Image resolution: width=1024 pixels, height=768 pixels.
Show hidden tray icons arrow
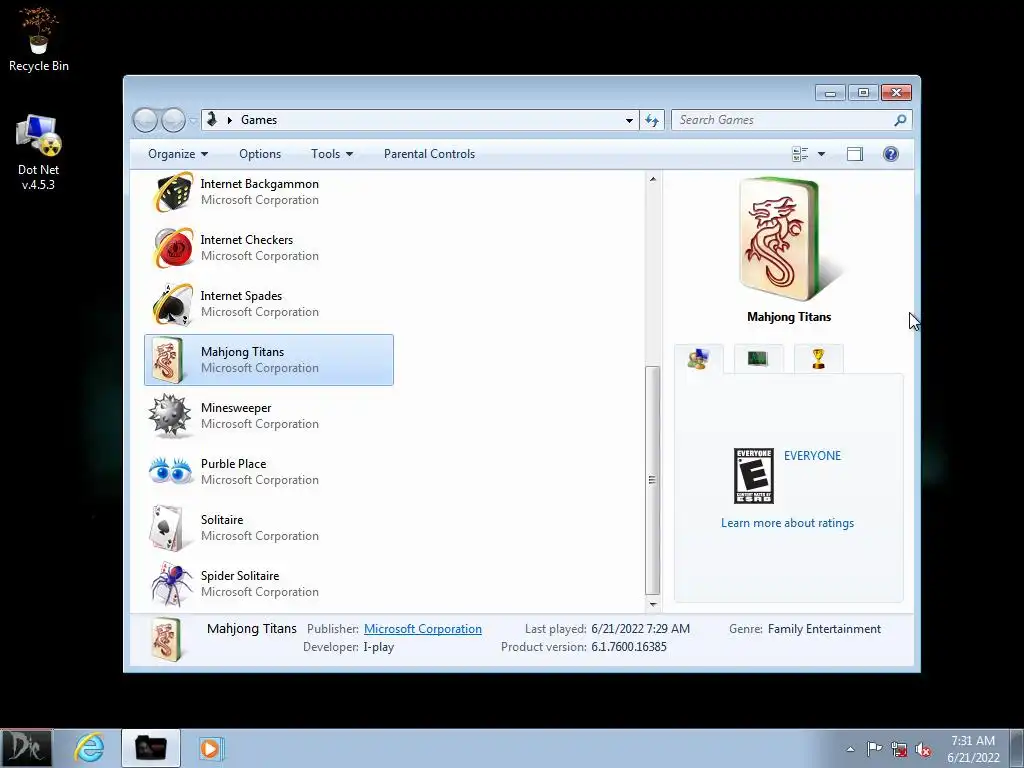point(850,749)
